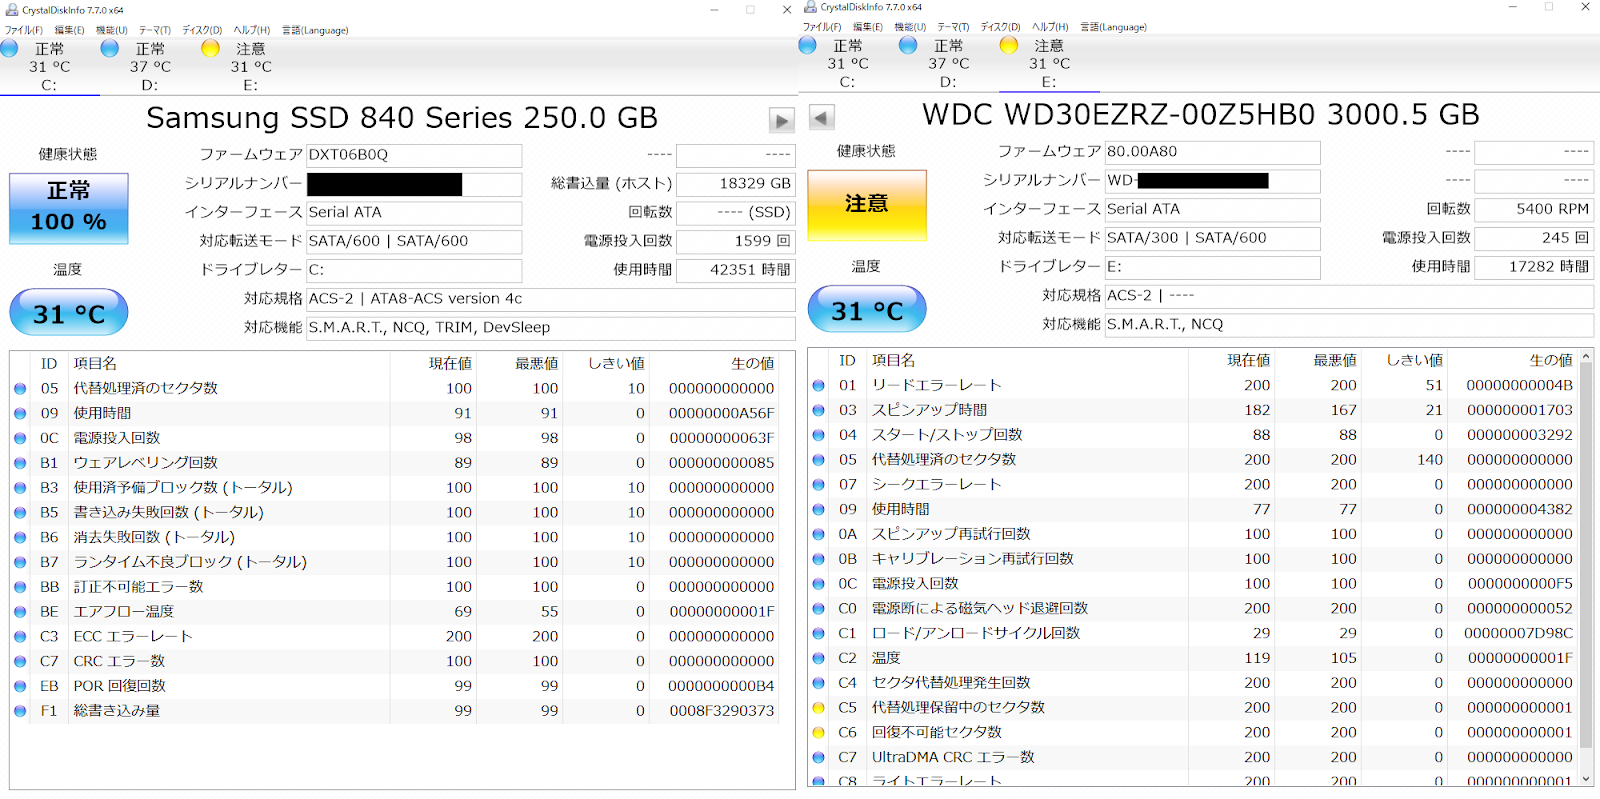Click features field S.M.A.R.T., NCQ, TRIM, DevSleep
Image resolution: width=1600 pixels, height=799 pixels.
550,327
